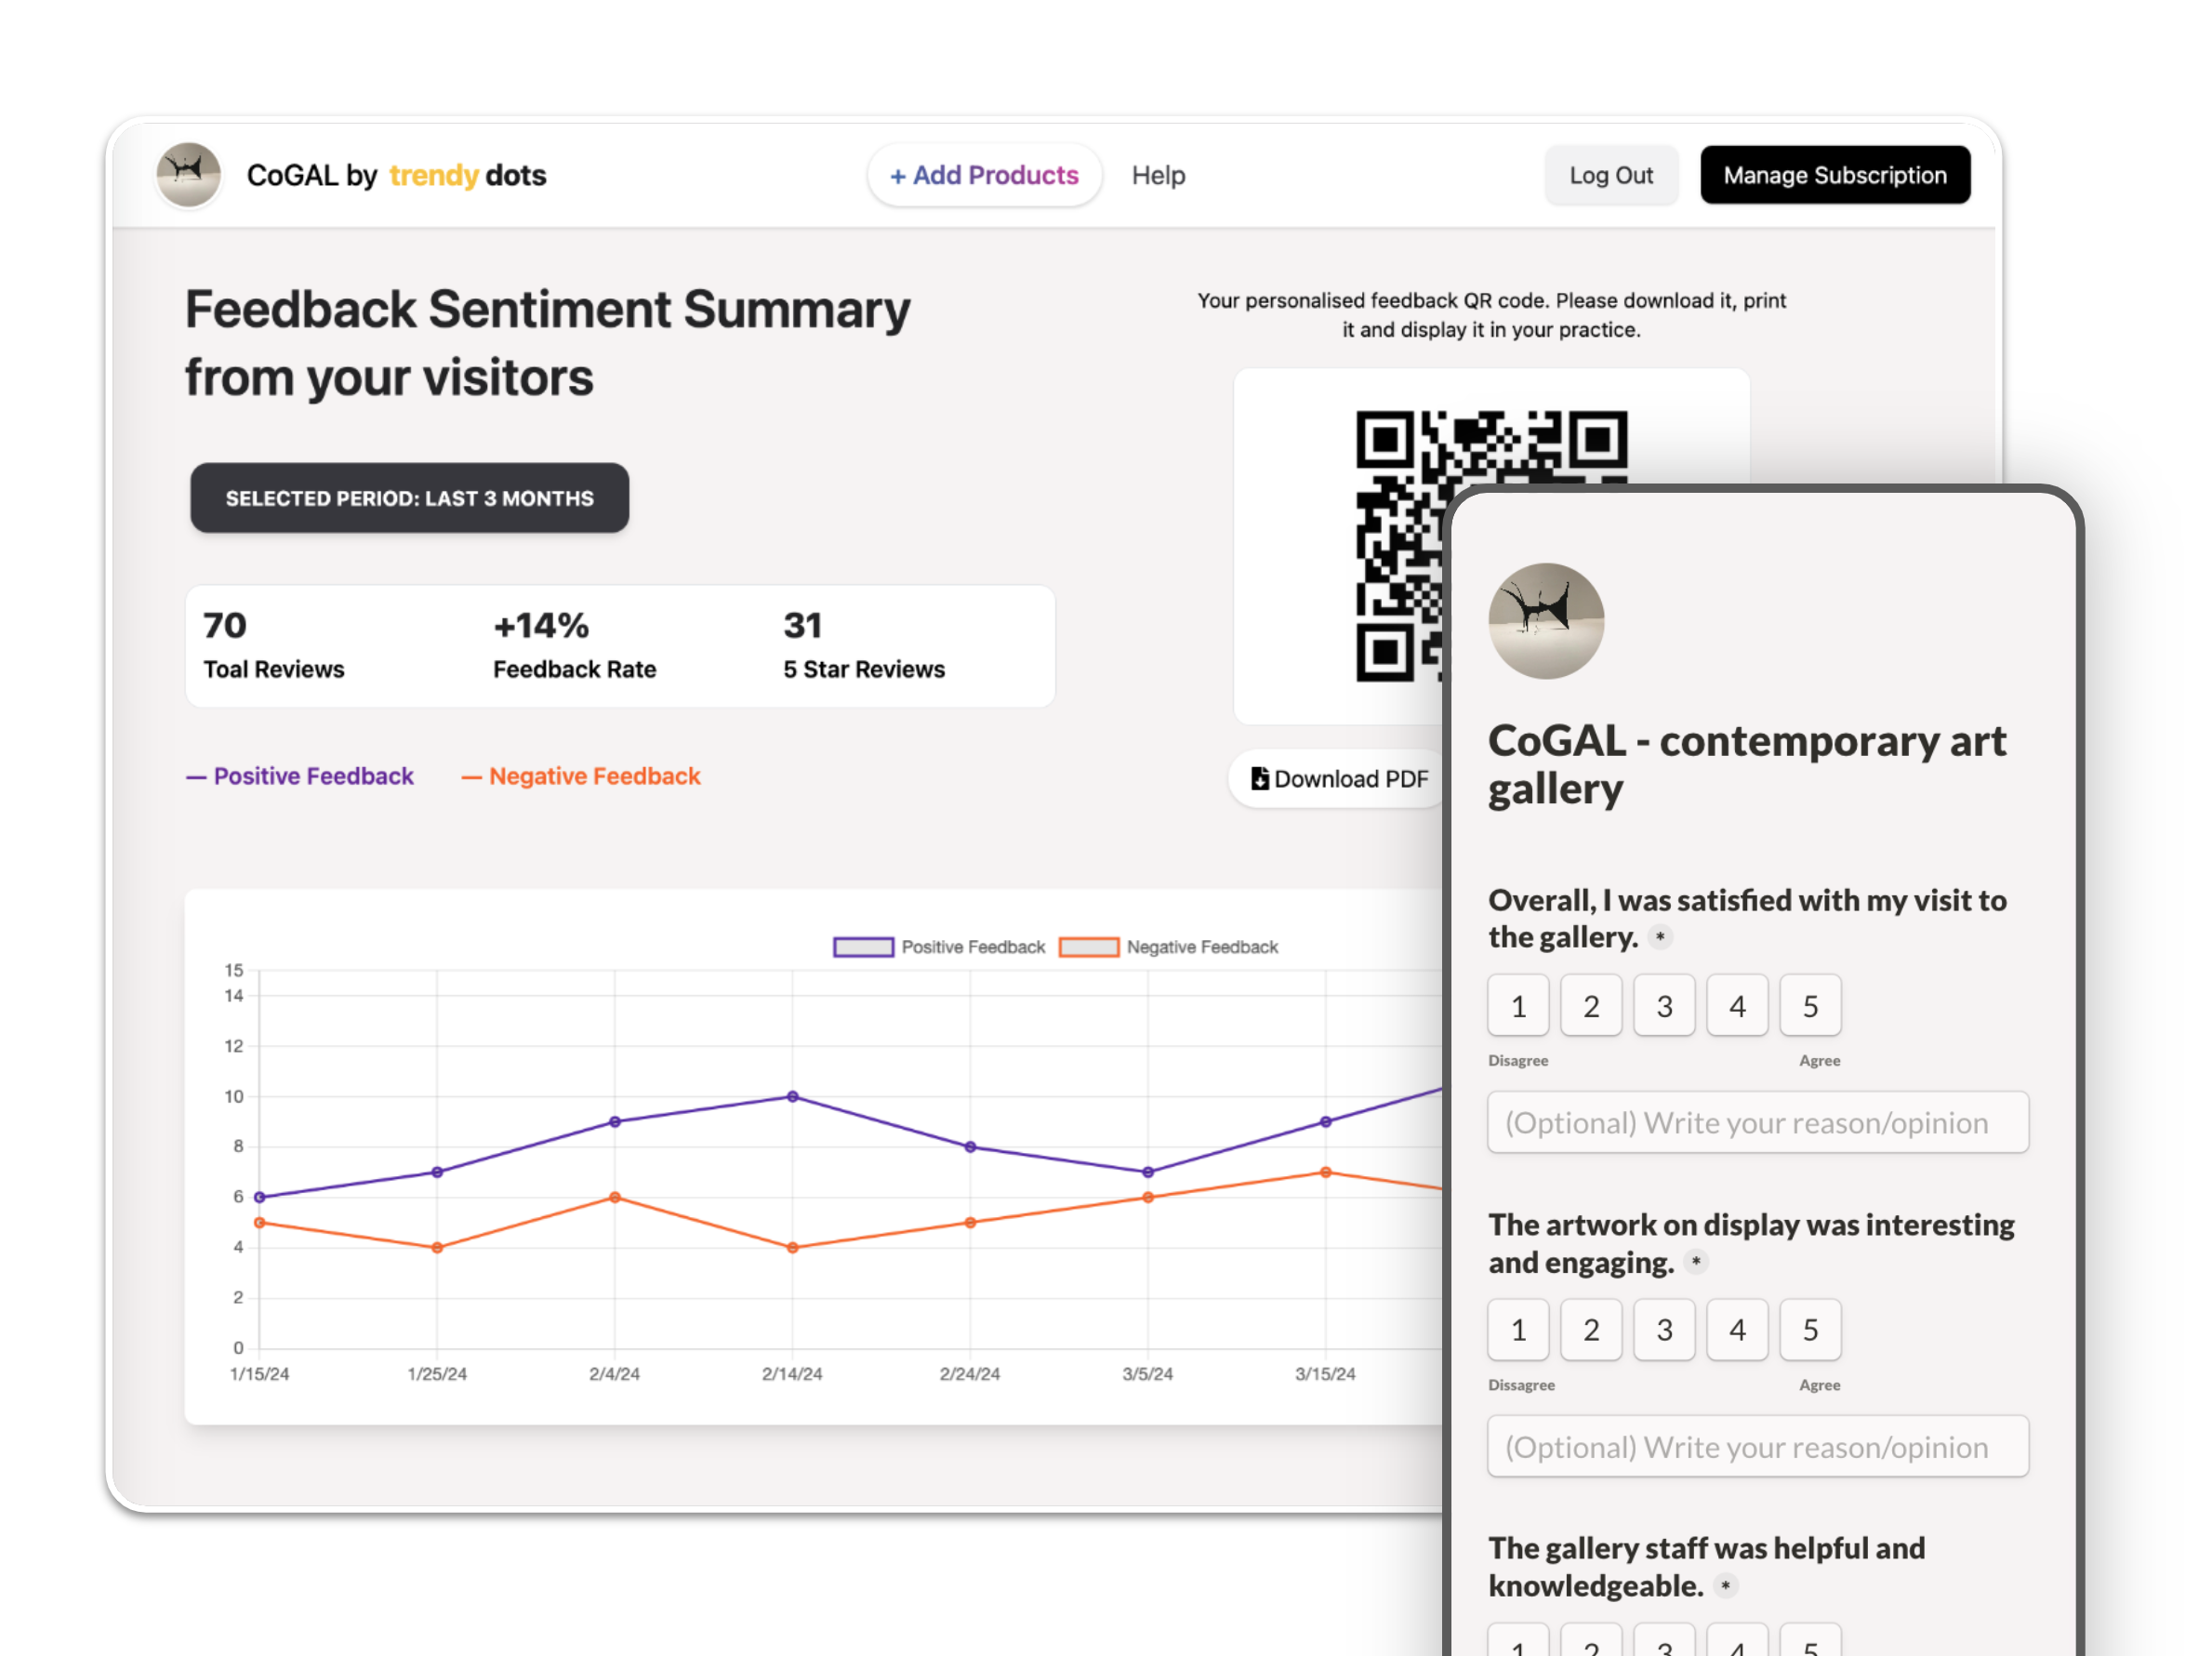Click the second optional reason/opinion text field
The image size is (2212, 1656).
[1757, 1447]
